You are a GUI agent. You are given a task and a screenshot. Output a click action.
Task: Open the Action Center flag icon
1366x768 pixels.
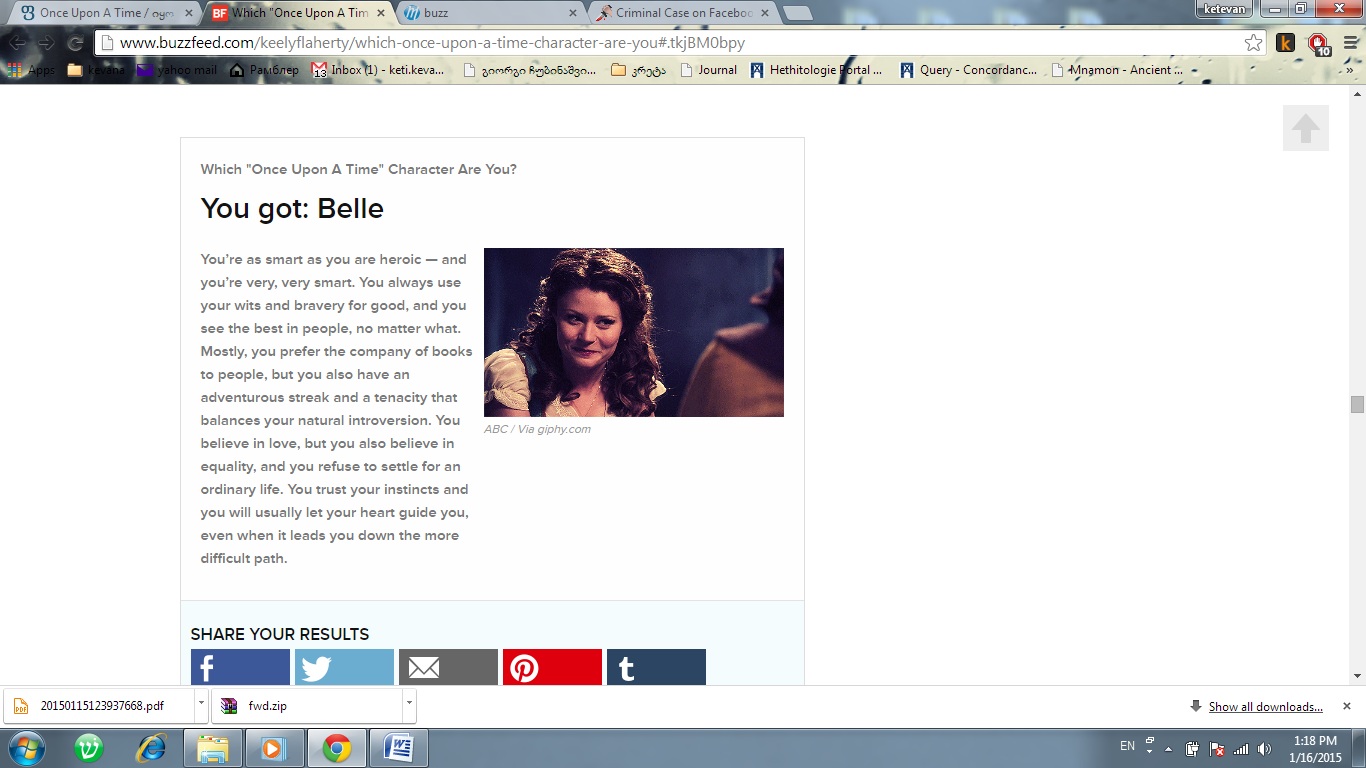[x=1217, y=749]
